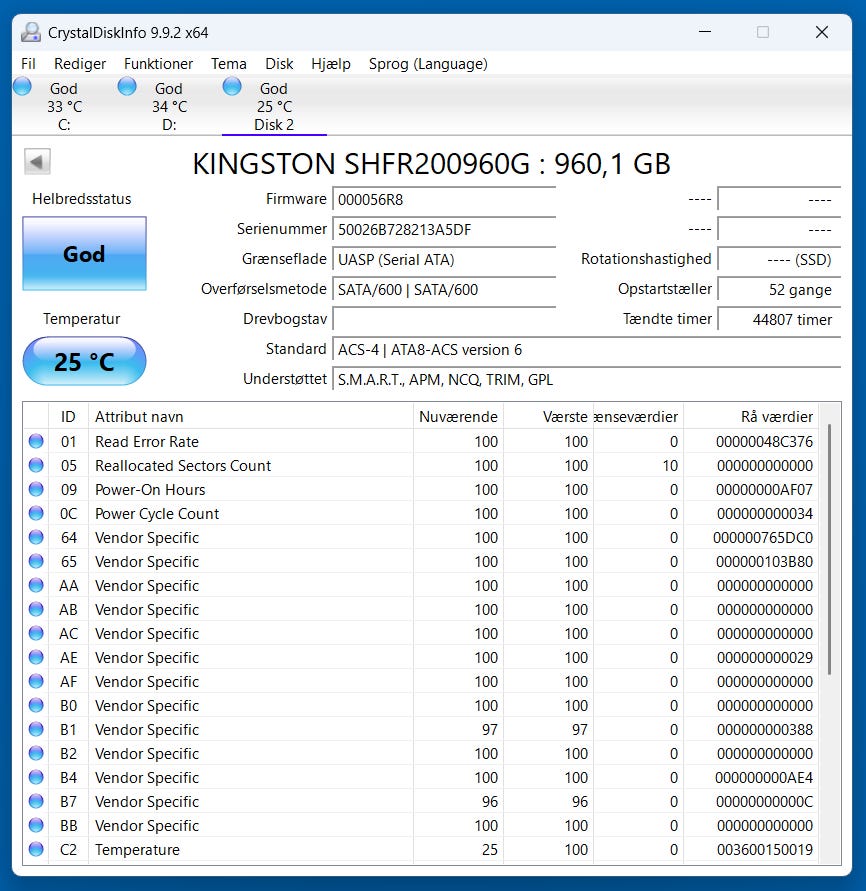866x891 pixels.
Task: Click status orb for Power Cycle Count
Action: (36, 513)
